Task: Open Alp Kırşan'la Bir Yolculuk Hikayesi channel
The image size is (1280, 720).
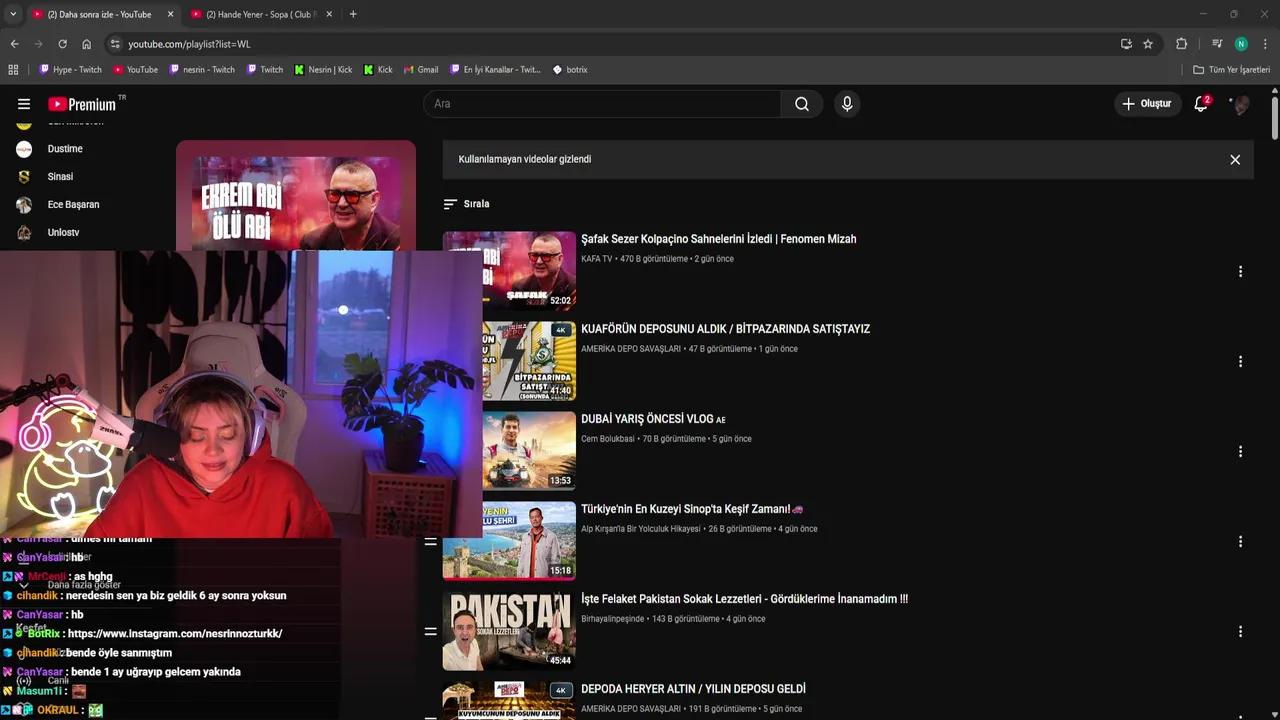Action: pyautogui.click(x=641, y=529)
